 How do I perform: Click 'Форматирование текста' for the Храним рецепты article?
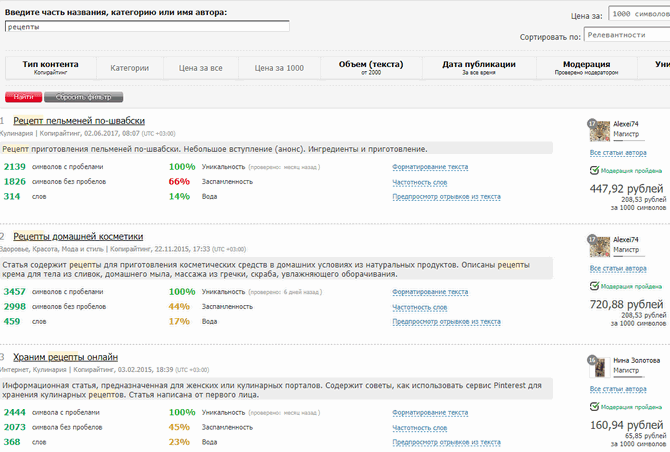[x=430, y=413]
